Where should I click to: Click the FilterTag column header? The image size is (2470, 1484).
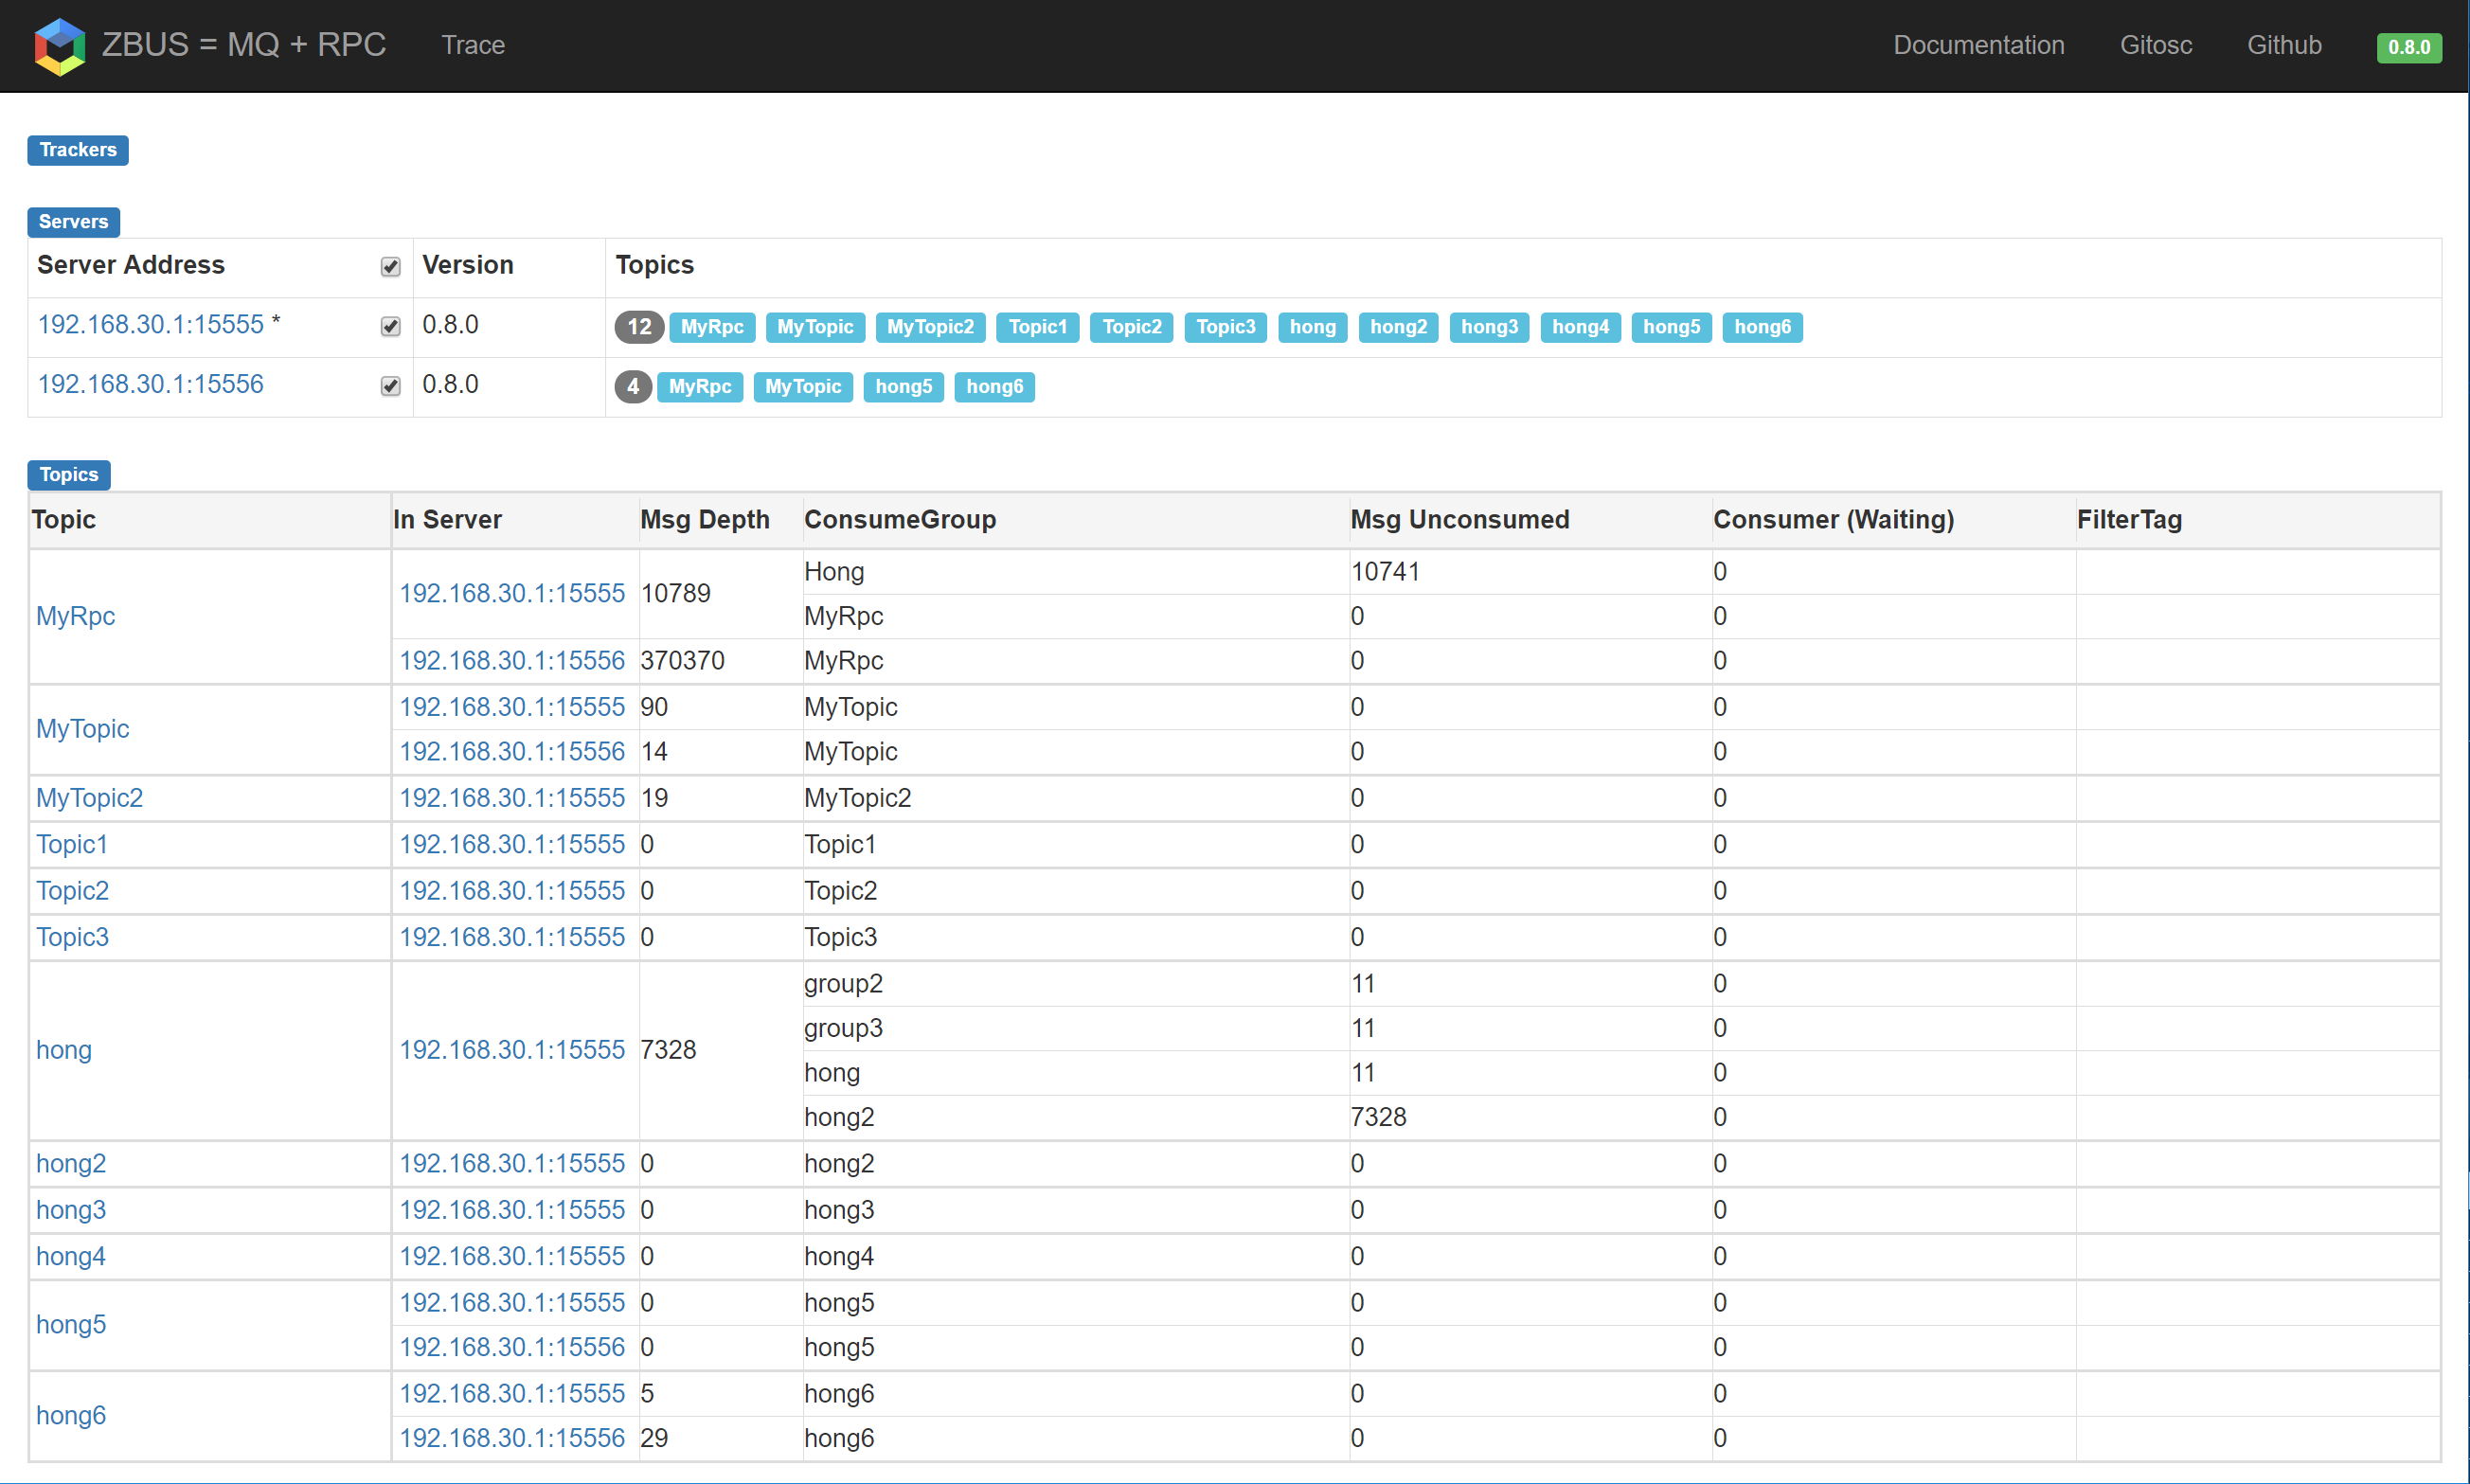2129,520
